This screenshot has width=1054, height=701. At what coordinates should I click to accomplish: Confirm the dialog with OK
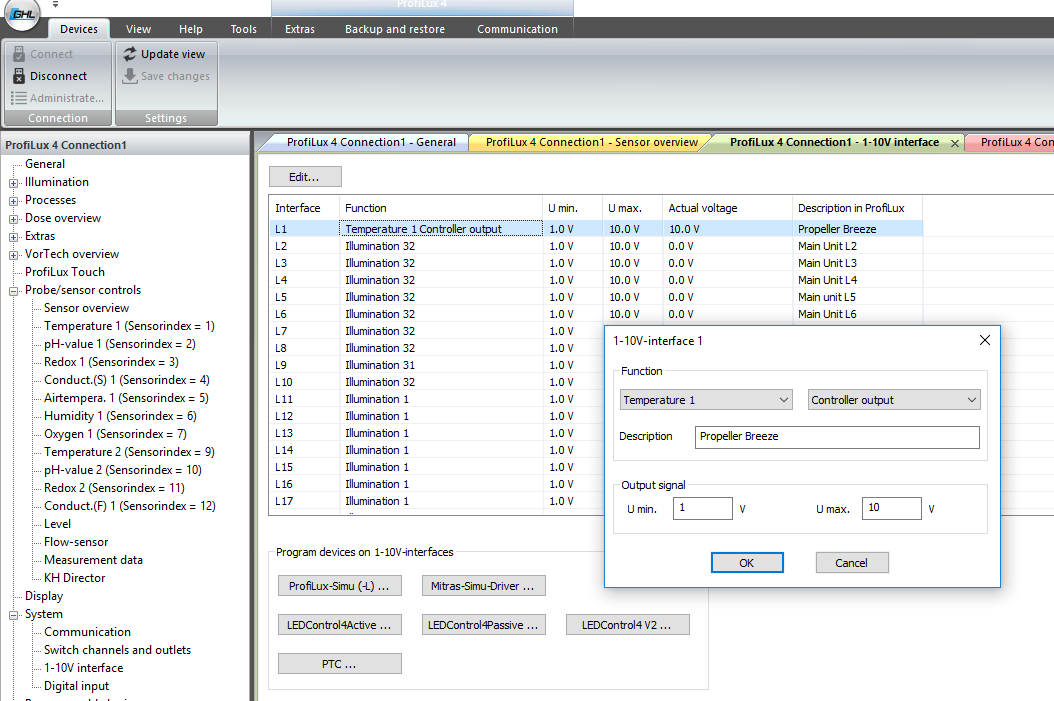click(747, 563)
